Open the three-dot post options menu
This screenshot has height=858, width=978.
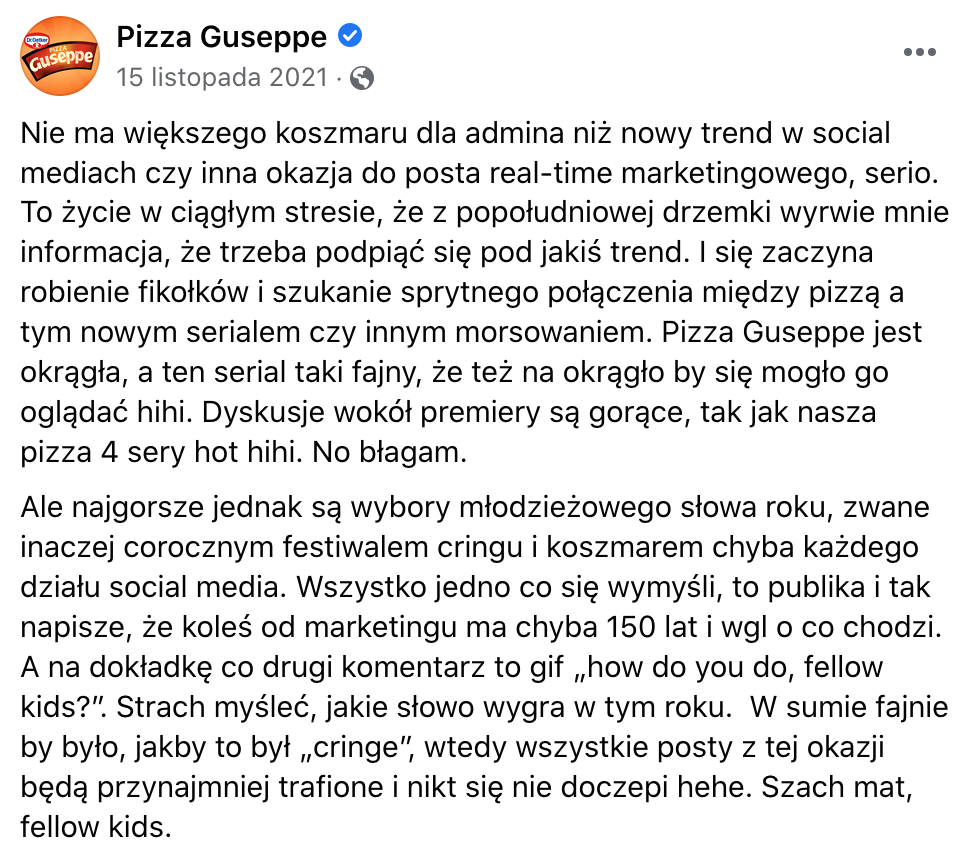point(919,52)
